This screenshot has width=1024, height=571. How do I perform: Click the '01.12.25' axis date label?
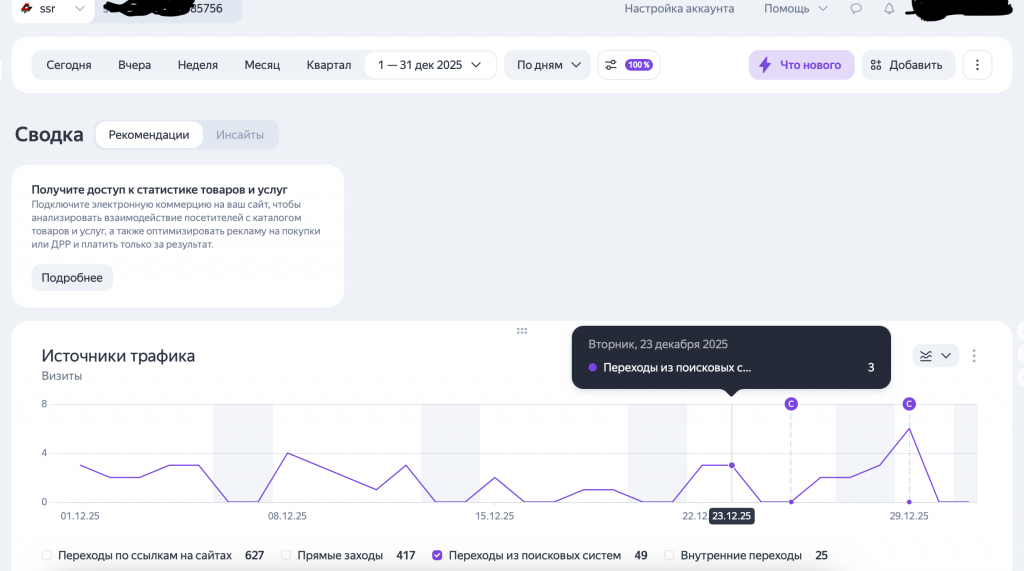pyautogui.click(x=80, y=516)
